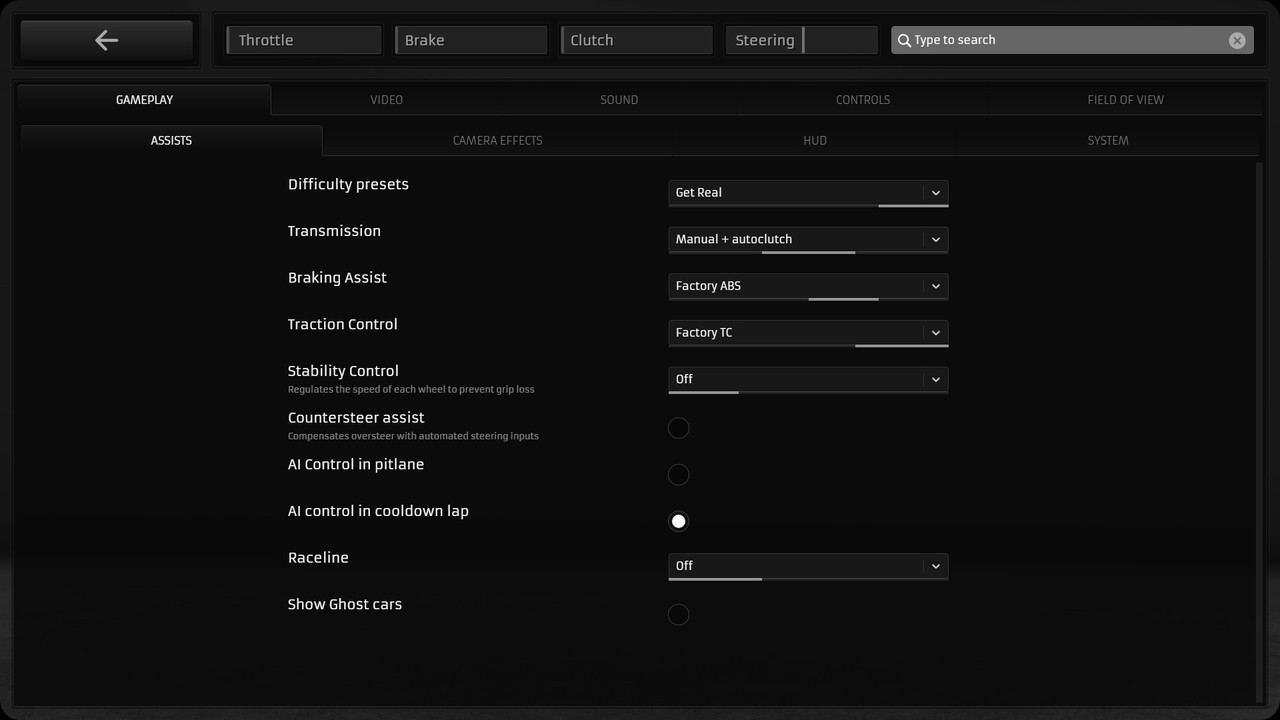
Task: Disable the AI control in cooldown lap toggle
Action: tap(678, 521)
